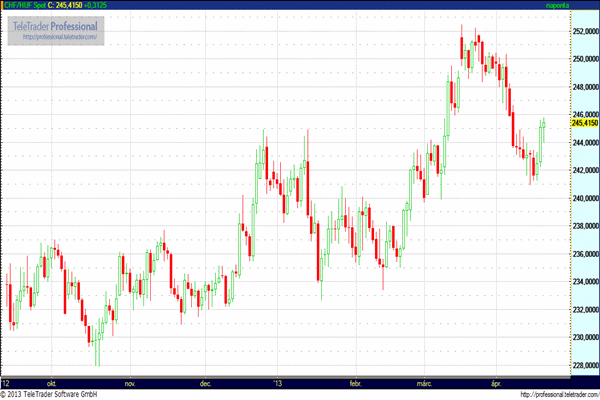Click the 'ápr.' month on time axis
Screen dimensions: 600x400
click(500, 382)
